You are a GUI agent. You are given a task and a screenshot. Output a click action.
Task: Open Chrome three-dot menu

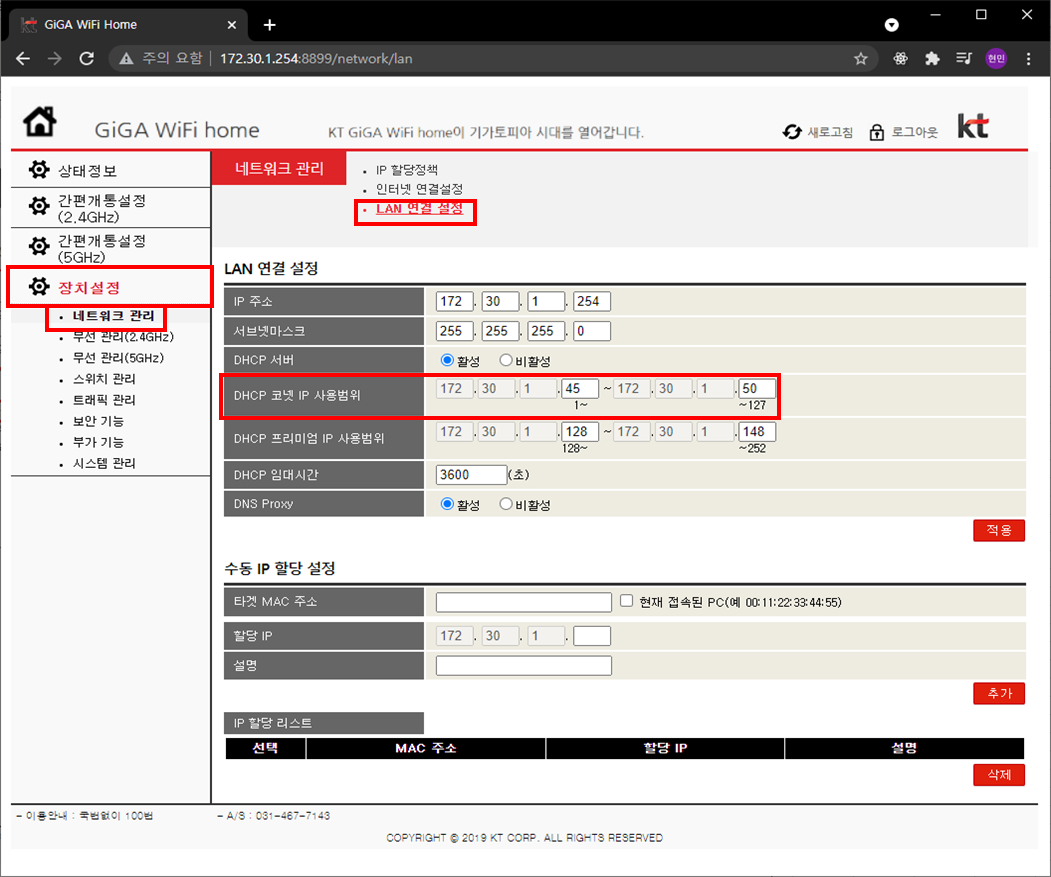point(1028,59)
